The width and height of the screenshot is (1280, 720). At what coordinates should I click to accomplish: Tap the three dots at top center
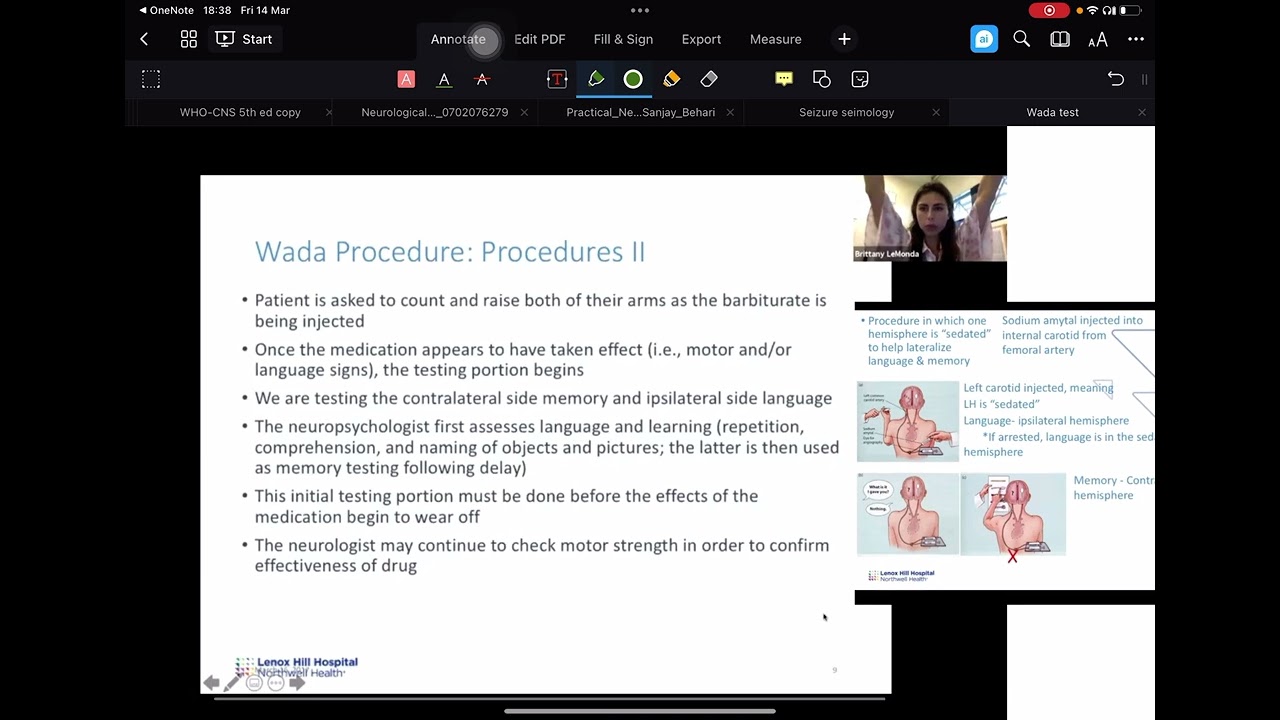(x=640, y=10)
